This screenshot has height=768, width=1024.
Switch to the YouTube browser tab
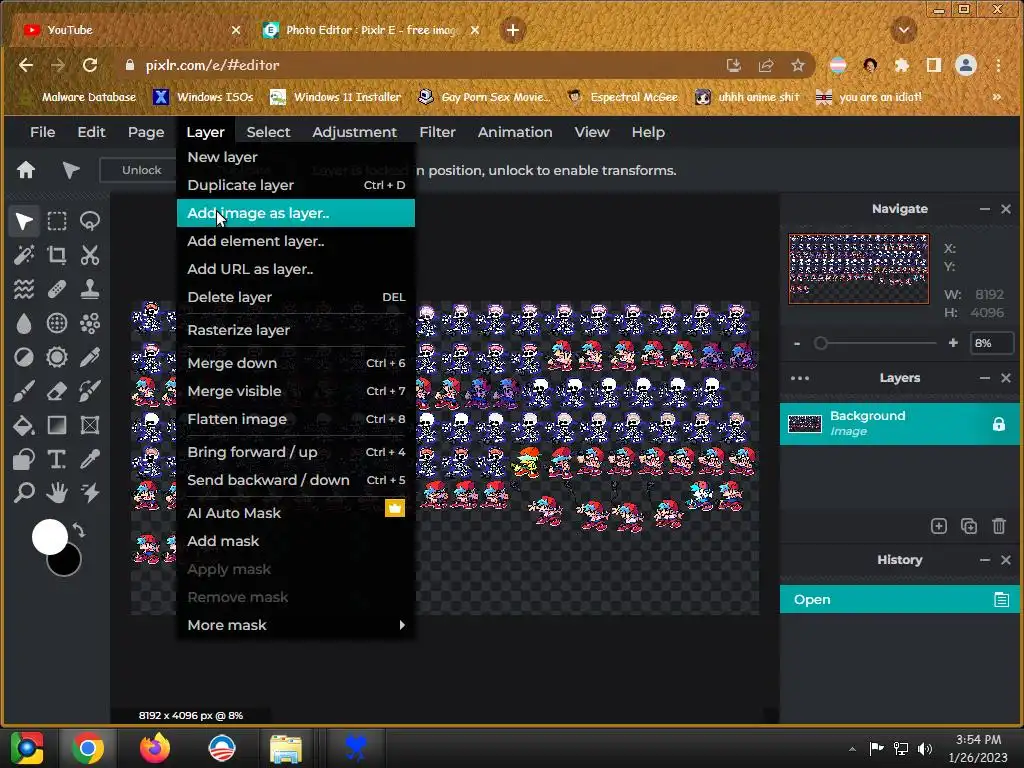[x=131, y=30]
